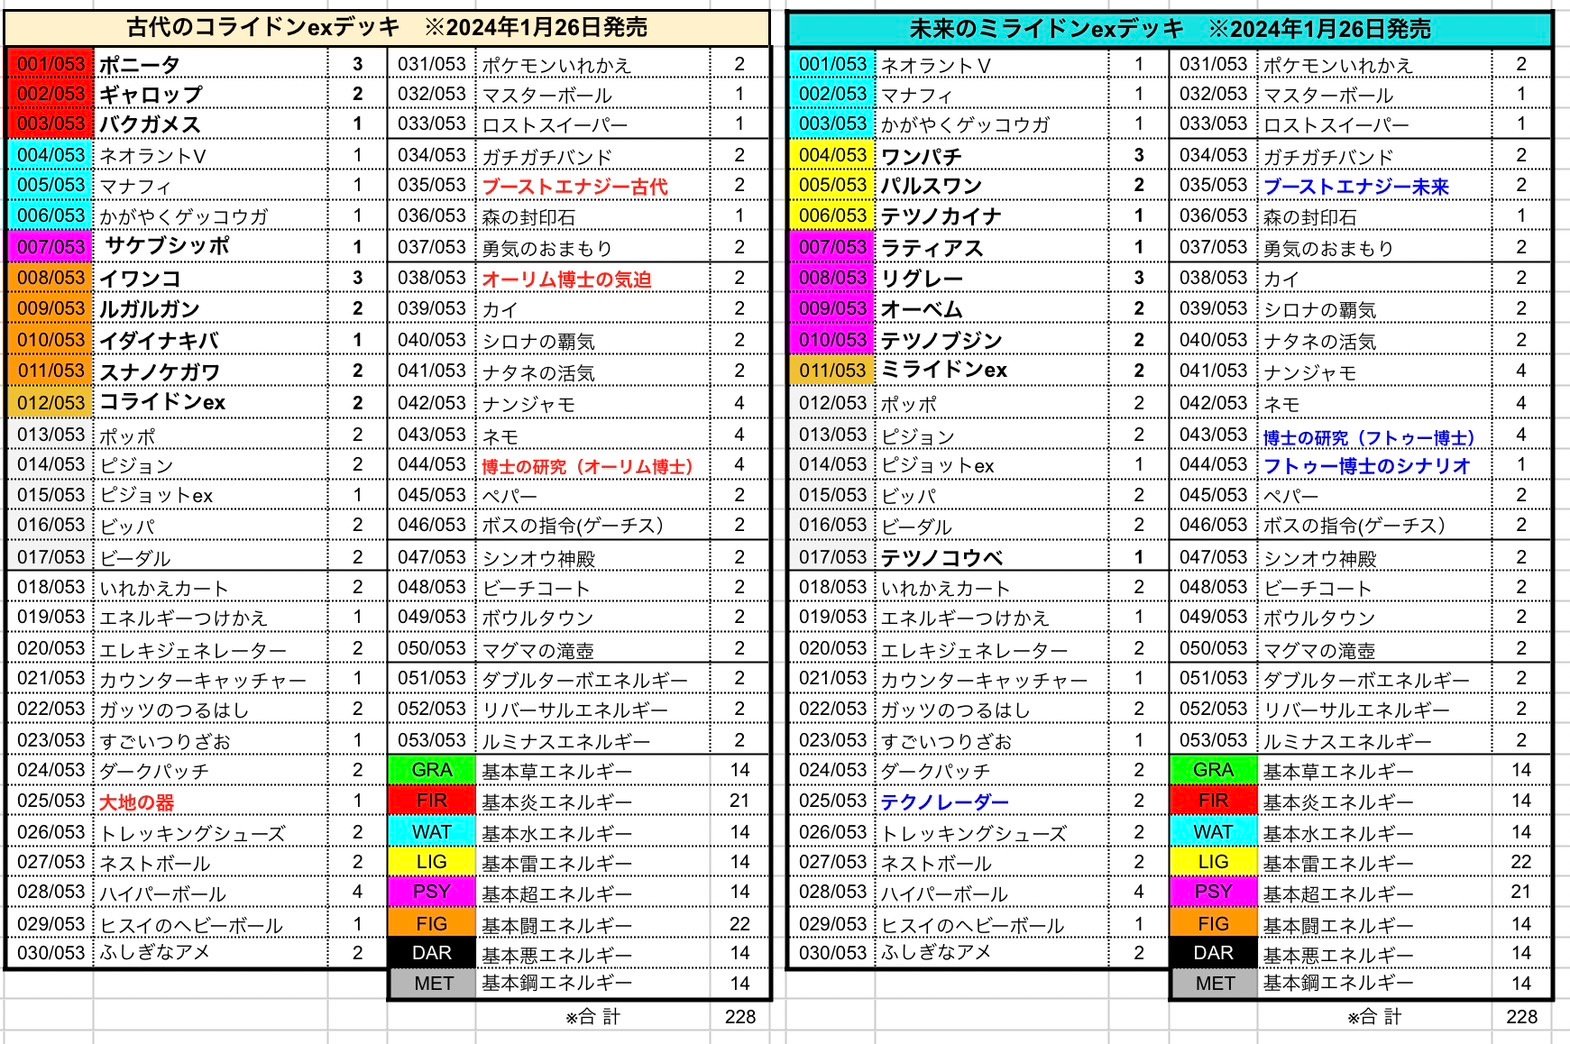
Task: Select the テツノコウベ cell
Action: pyautogui.click(x=992, y=557)
